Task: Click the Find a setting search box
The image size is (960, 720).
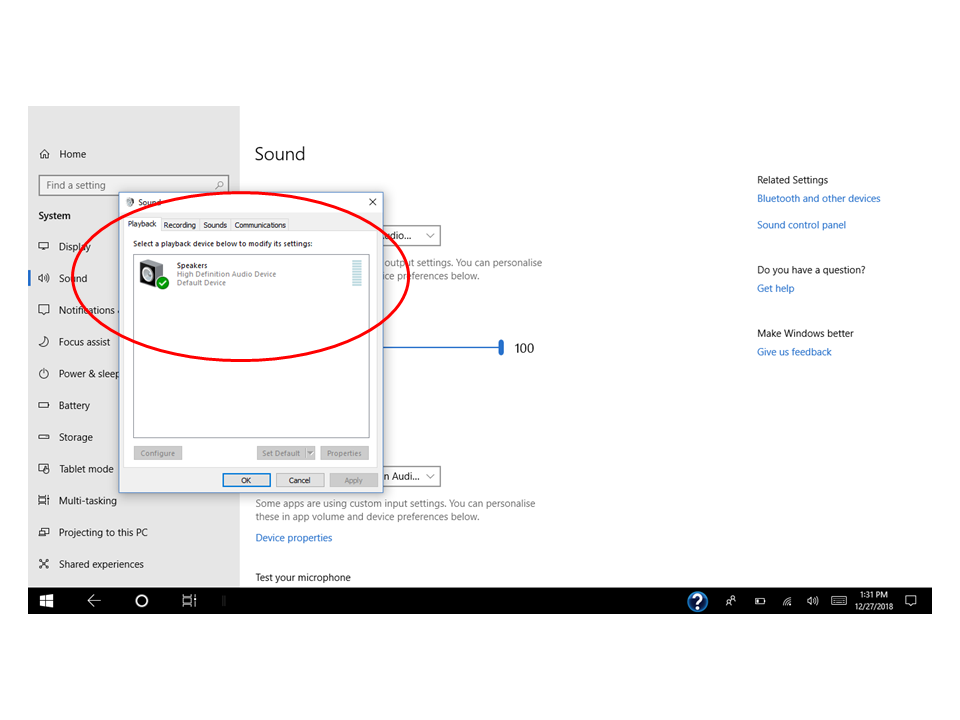Action: tap(133, 185)
